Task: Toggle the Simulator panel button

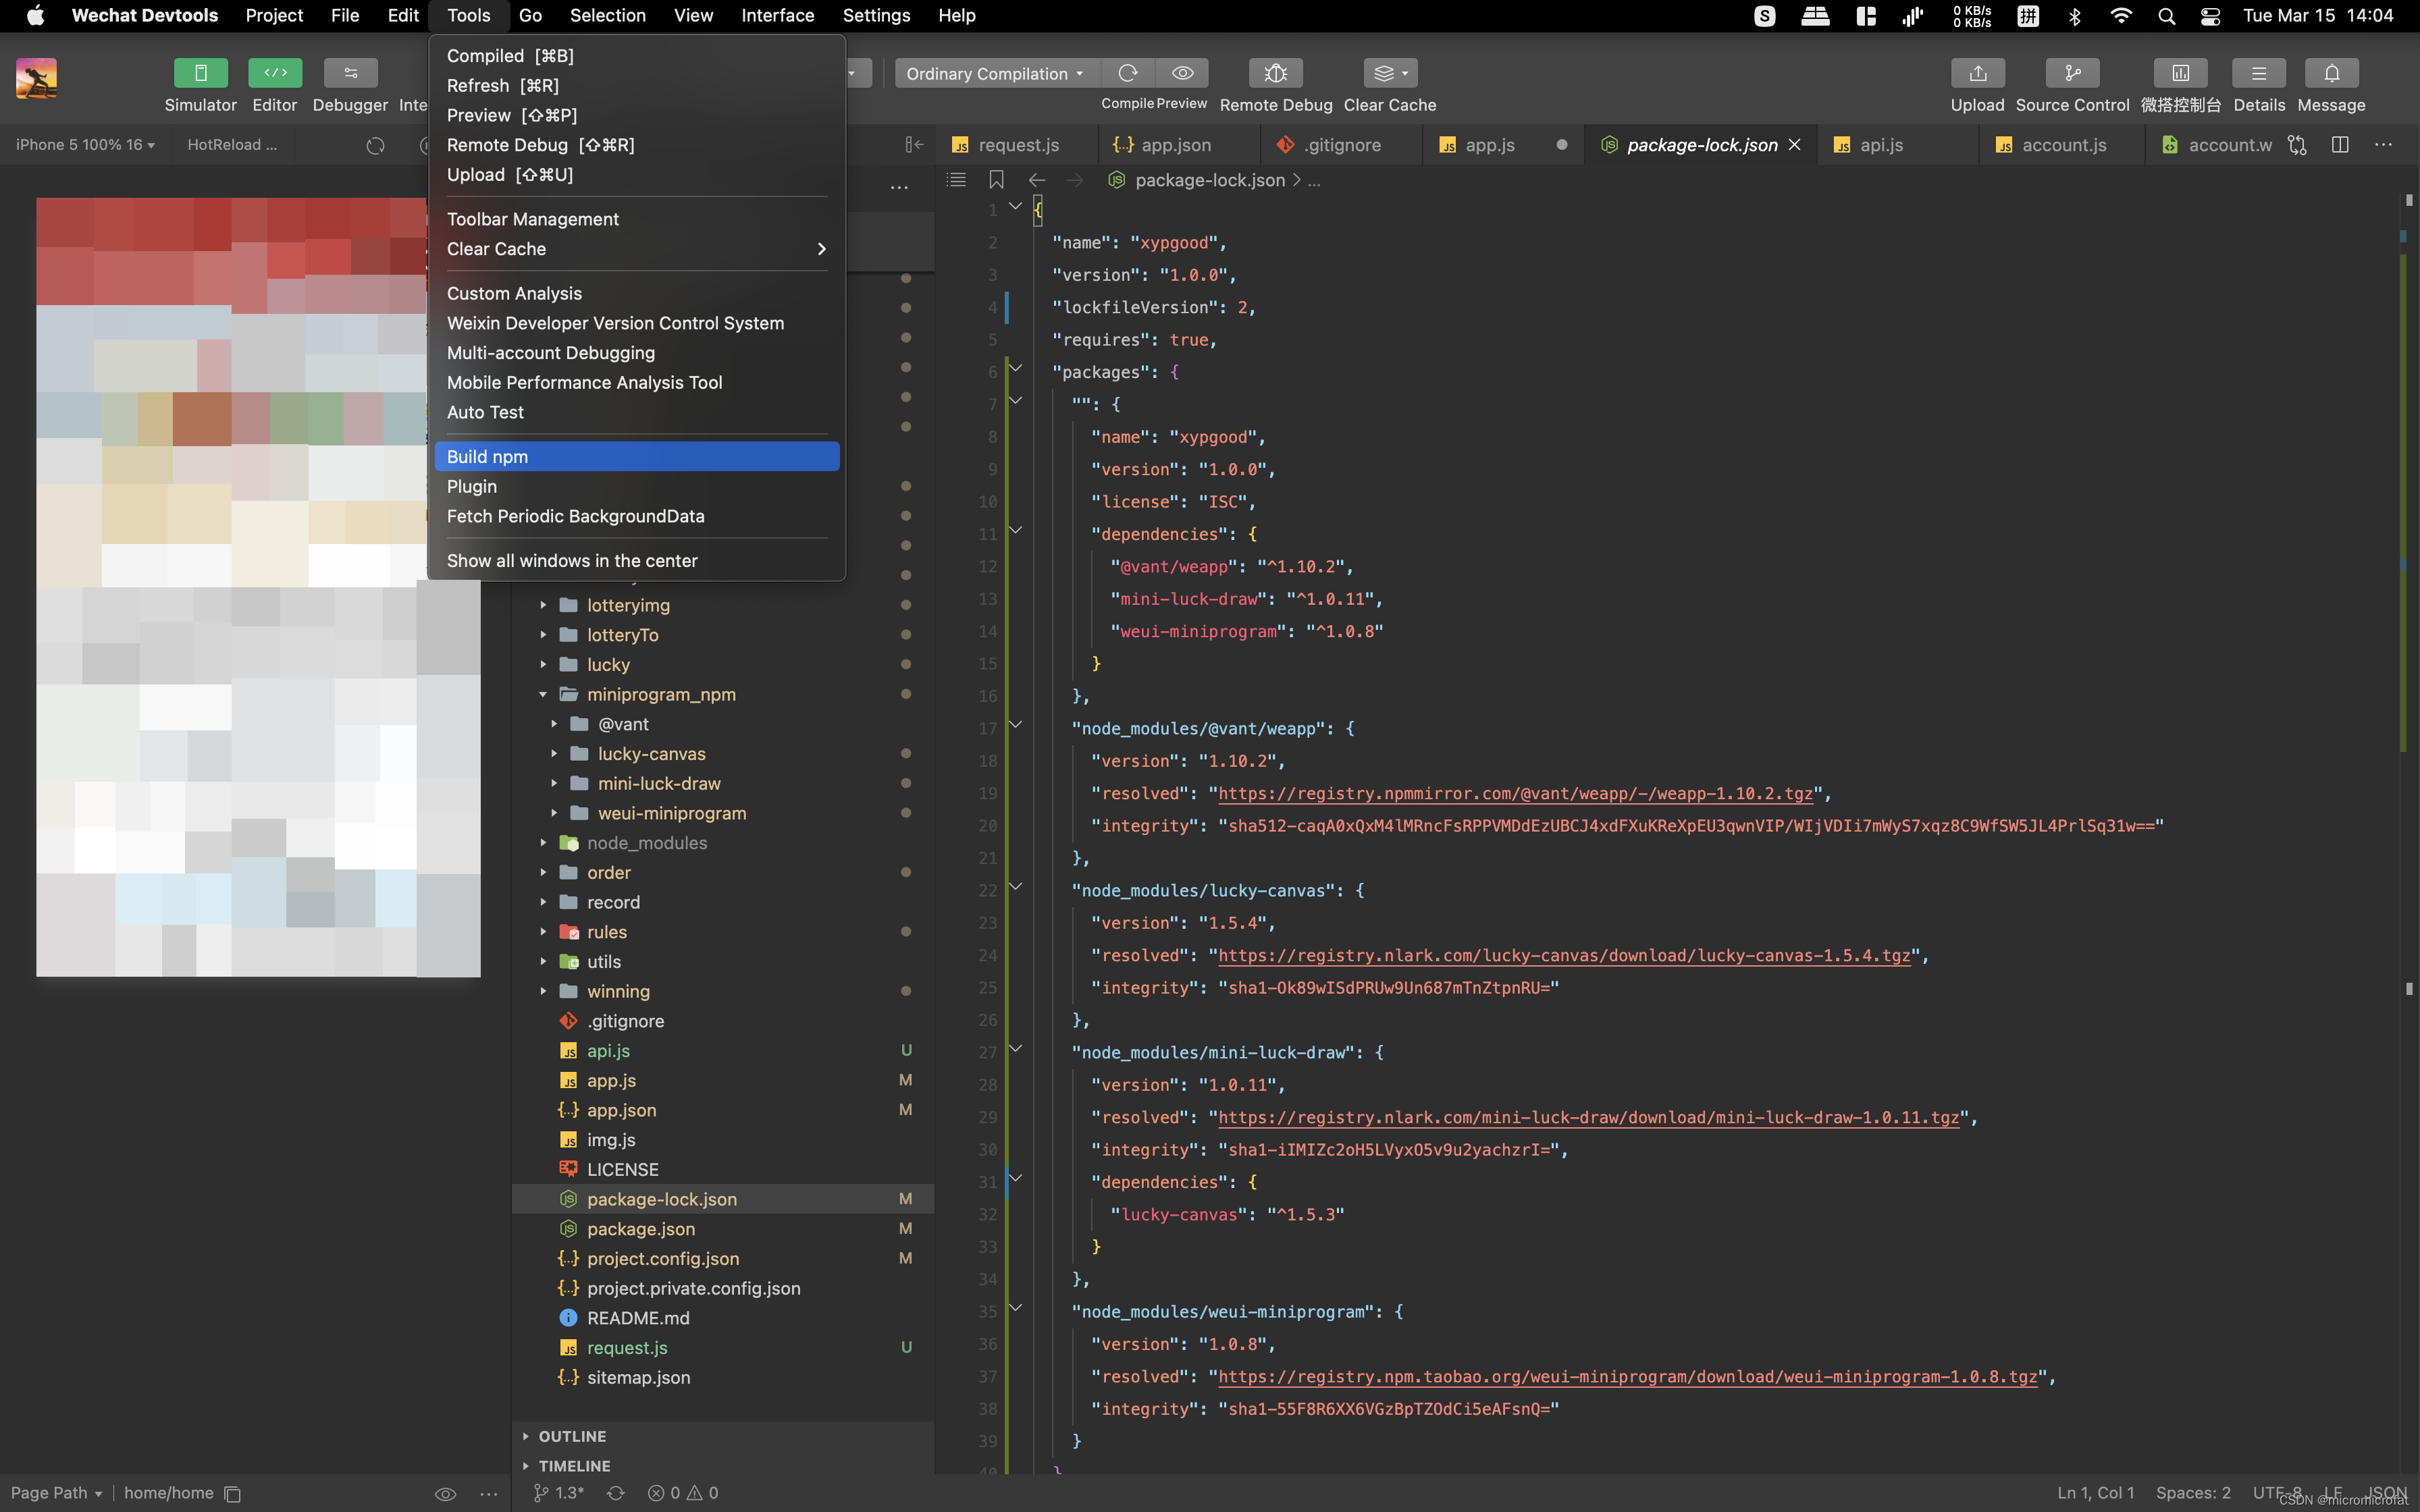Action: pos(200,73)
